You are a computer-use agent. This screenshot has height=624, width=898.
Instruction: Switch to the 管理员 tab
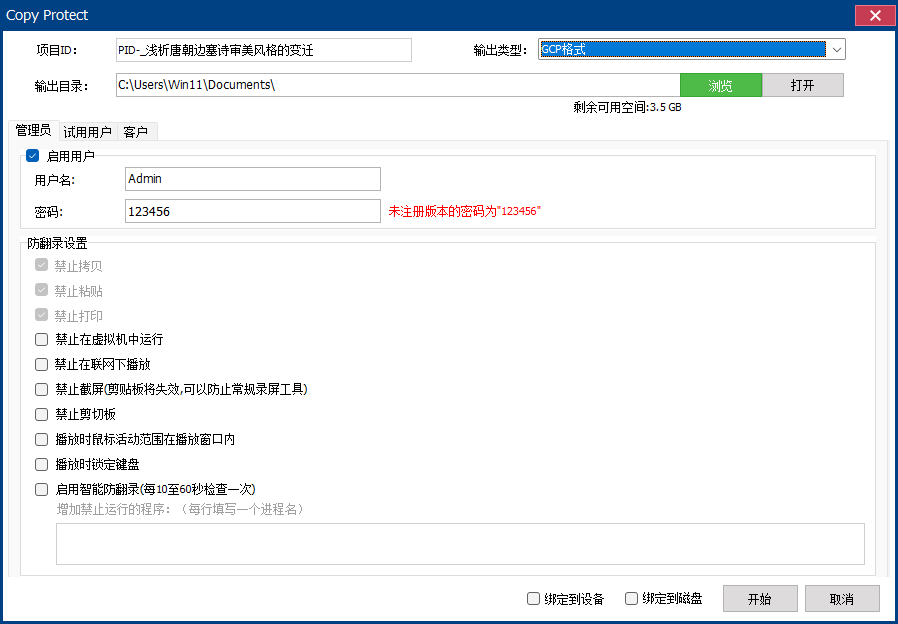(33, 131)
